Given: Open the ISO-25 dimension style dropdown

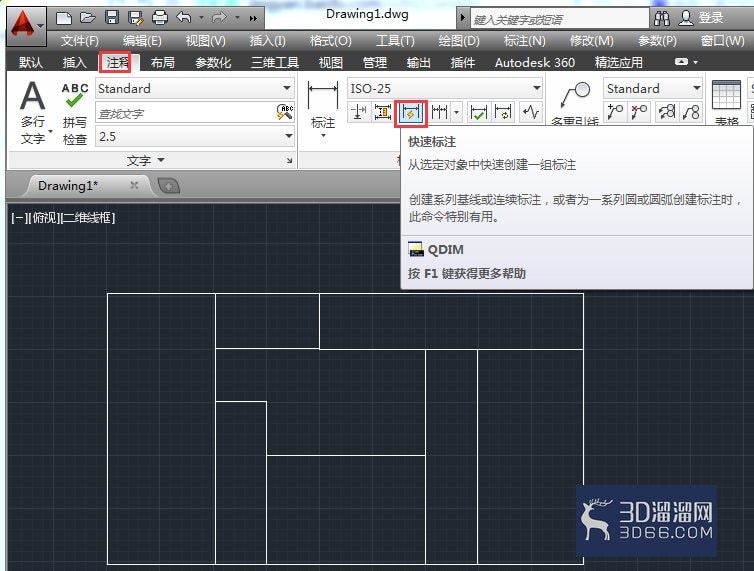Looking at the screenshot, I should 445,89.
